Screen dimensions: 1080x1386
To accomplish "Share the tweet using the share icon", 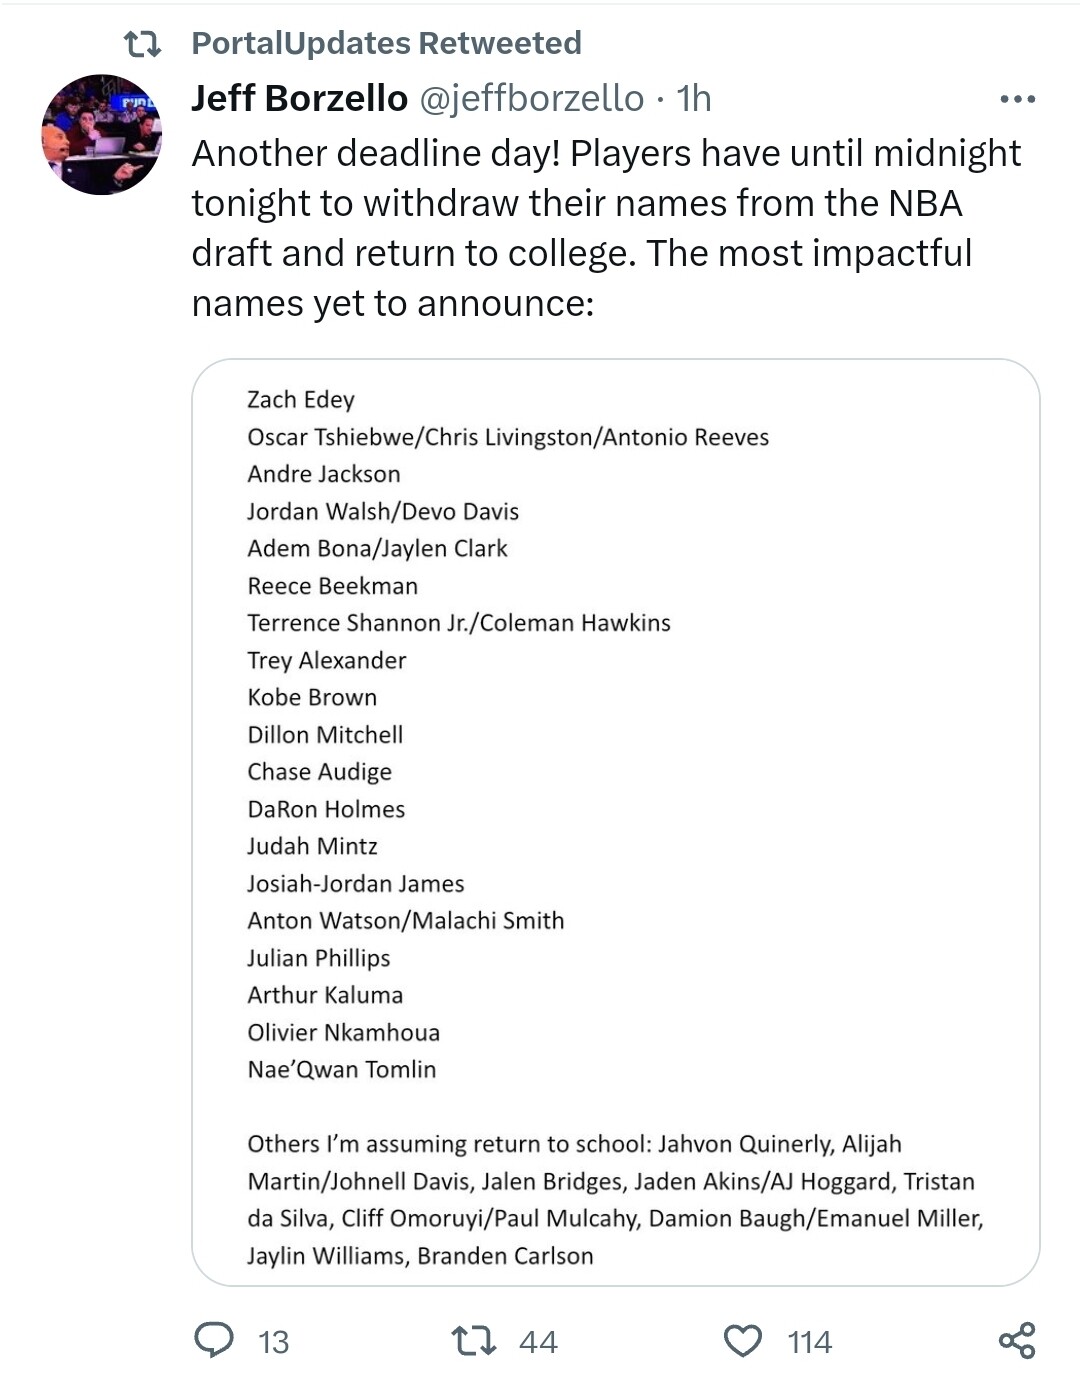I will pos(1017,1340).
